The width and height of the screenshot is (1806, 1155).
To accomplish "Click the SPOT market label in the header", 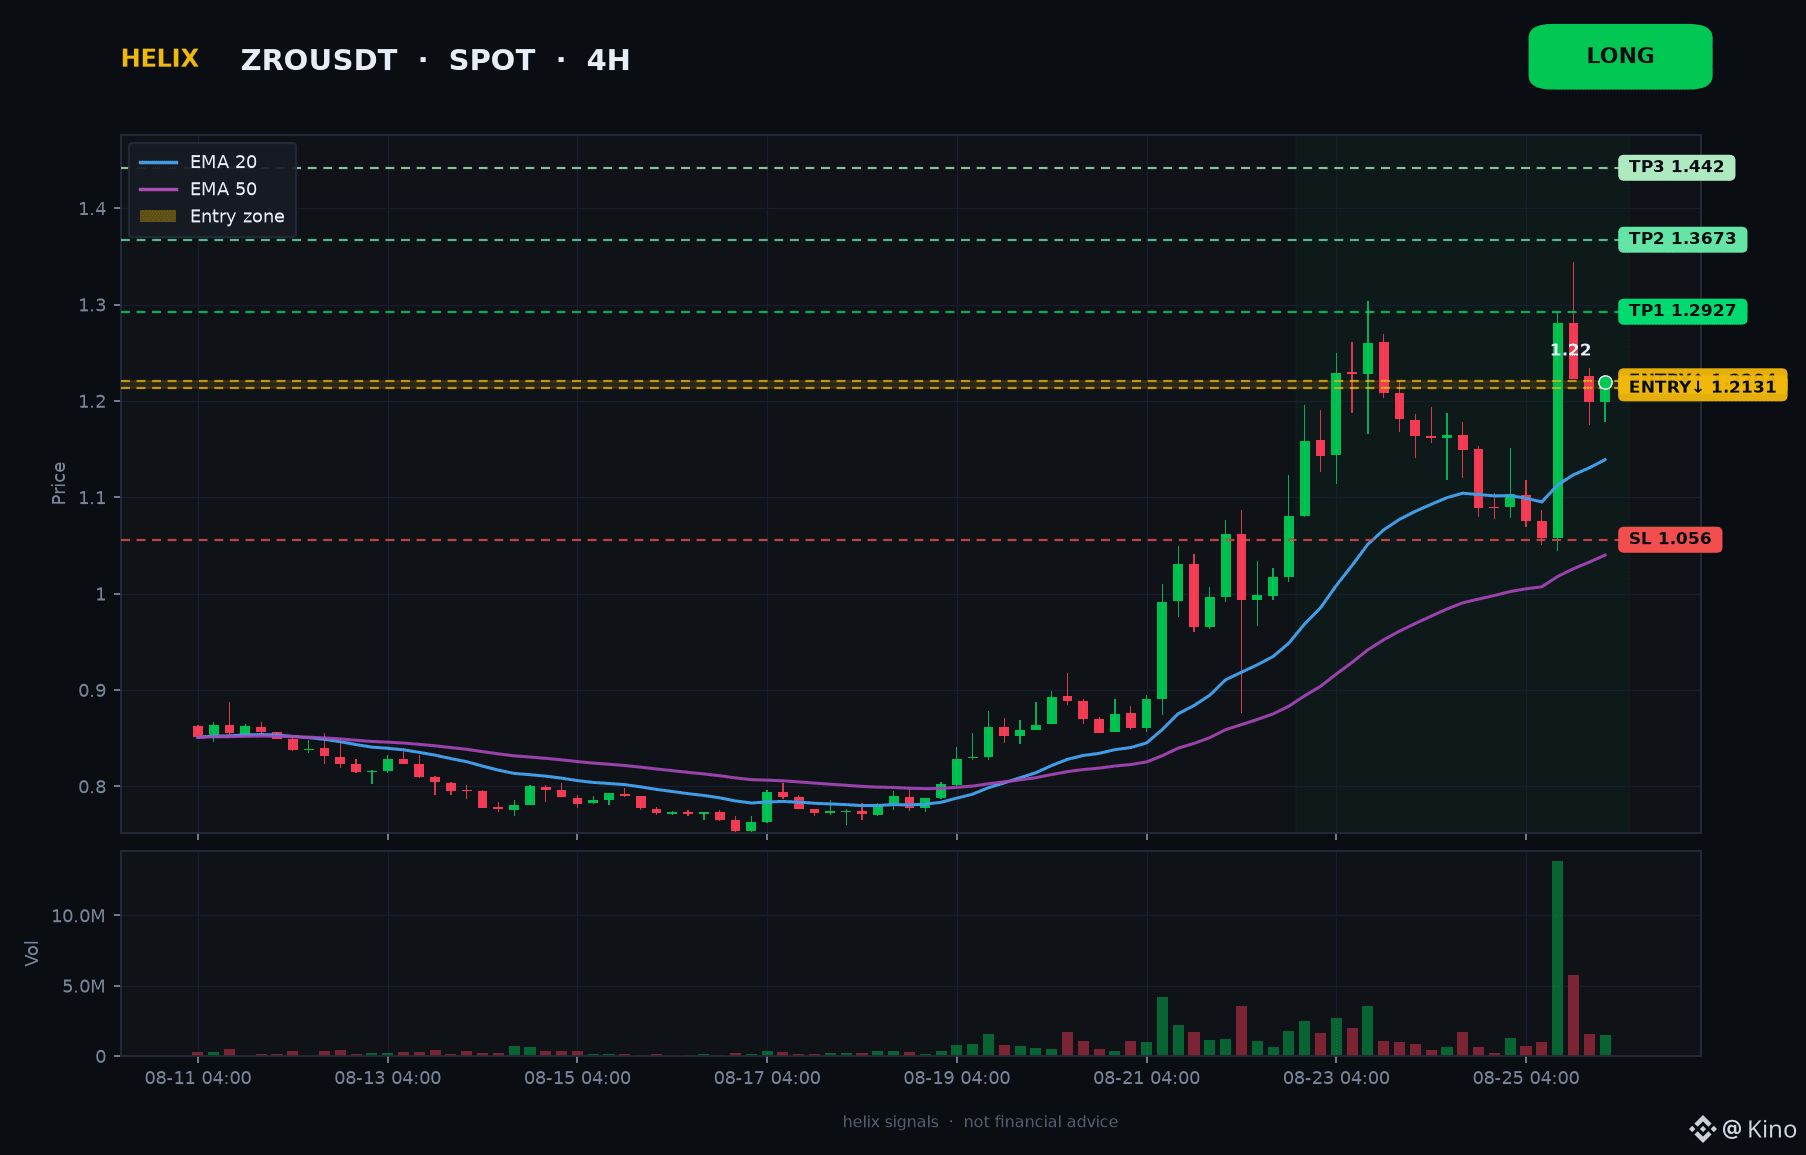I will (492, 61).
